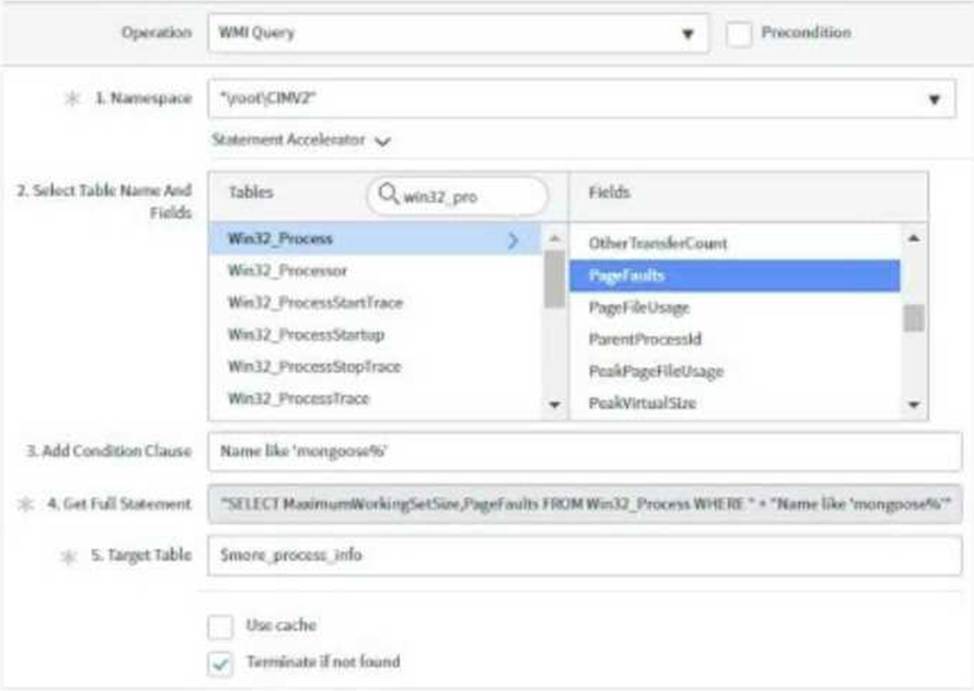
Task: Click the win32_pro table search box
Action: [458, 196]
